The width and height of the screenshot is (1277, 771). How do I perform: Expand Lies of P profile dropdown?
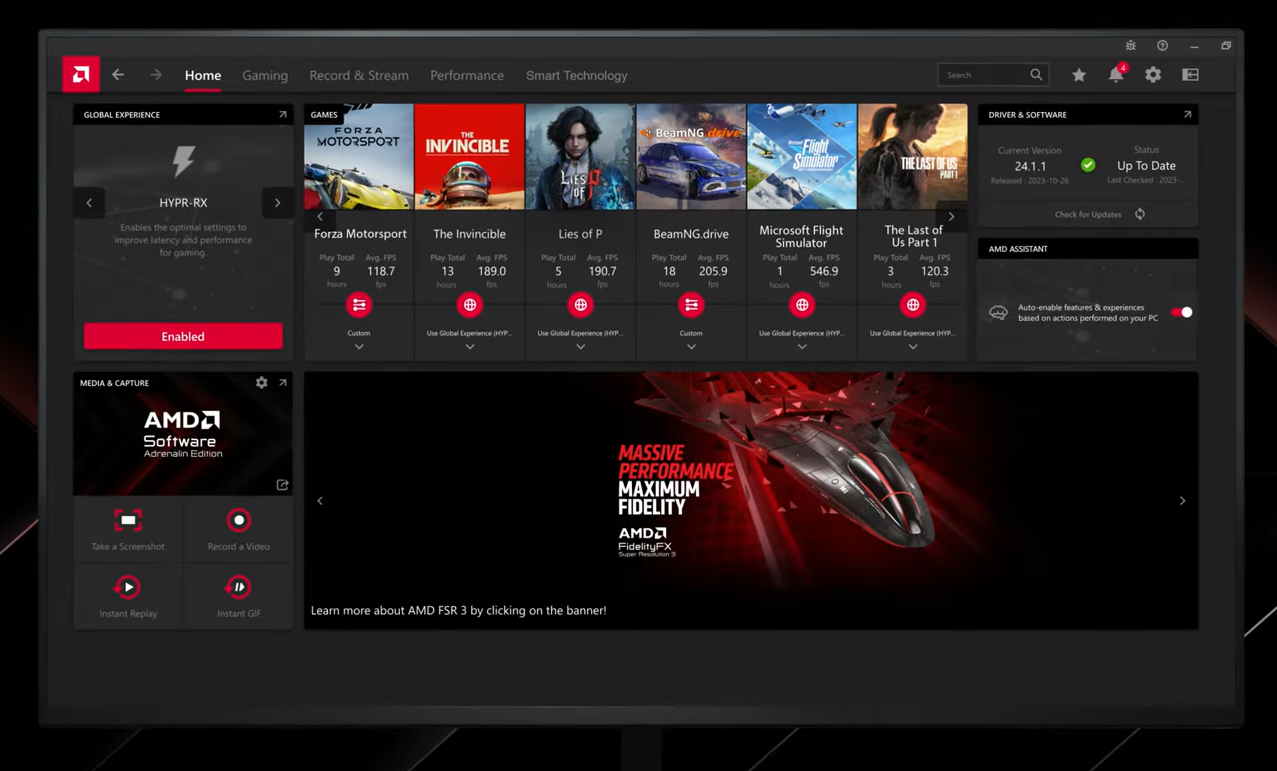(x=580, y=347)
